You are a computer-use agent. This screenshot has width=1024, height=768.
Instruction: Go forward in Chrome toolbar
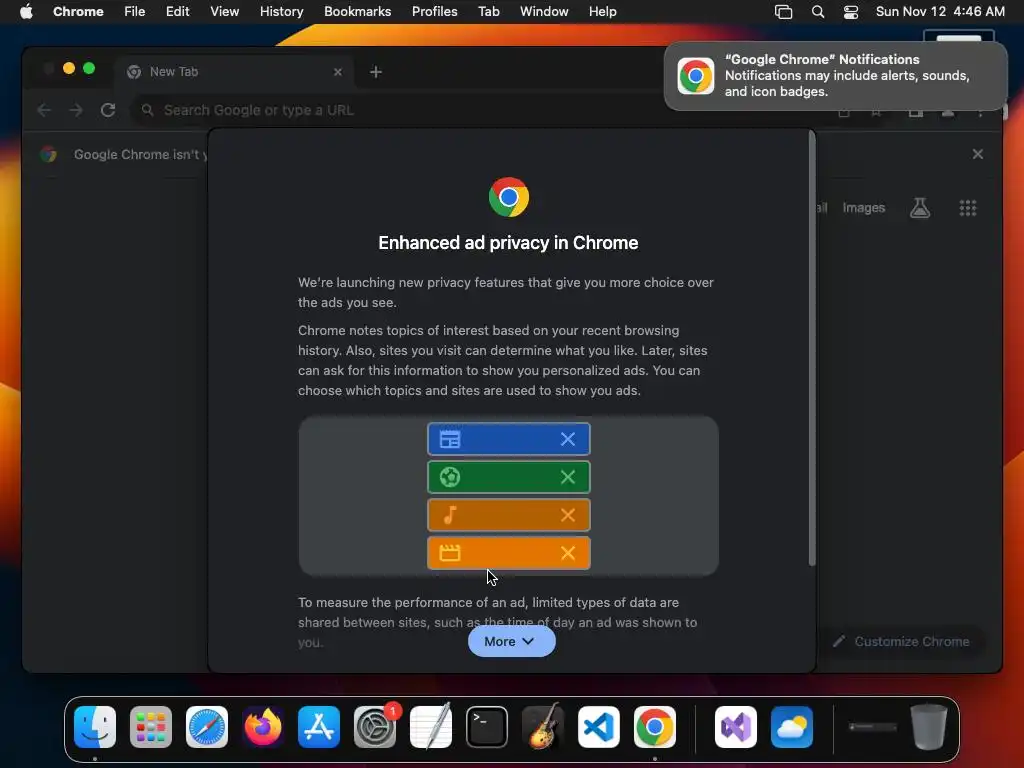click(x=76, y=110)
